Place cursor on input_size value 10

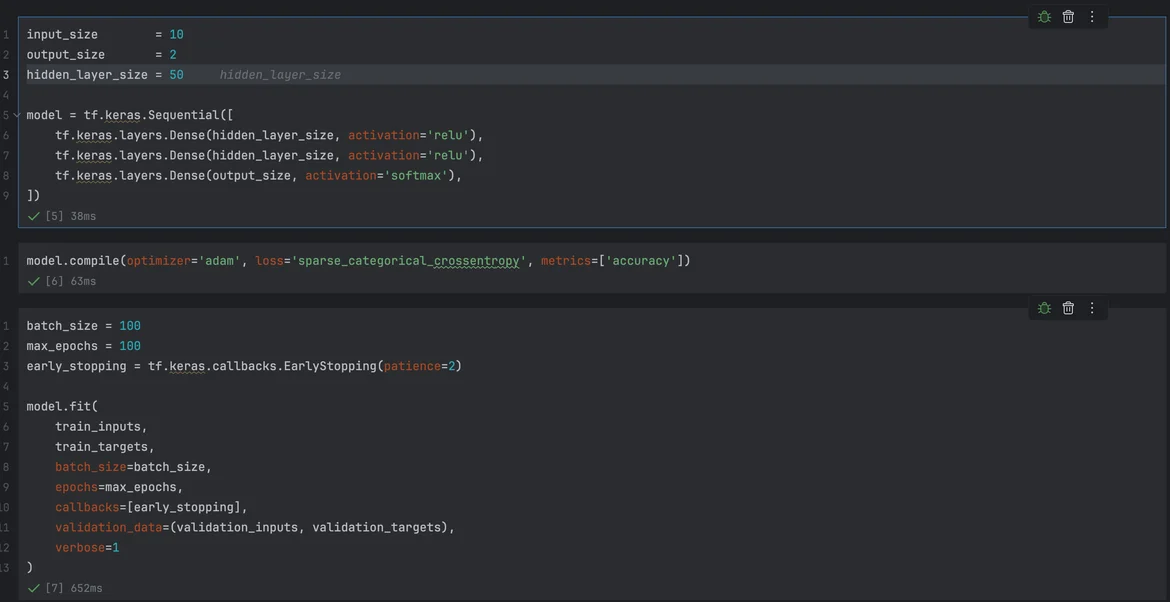[x=176, y=35]
